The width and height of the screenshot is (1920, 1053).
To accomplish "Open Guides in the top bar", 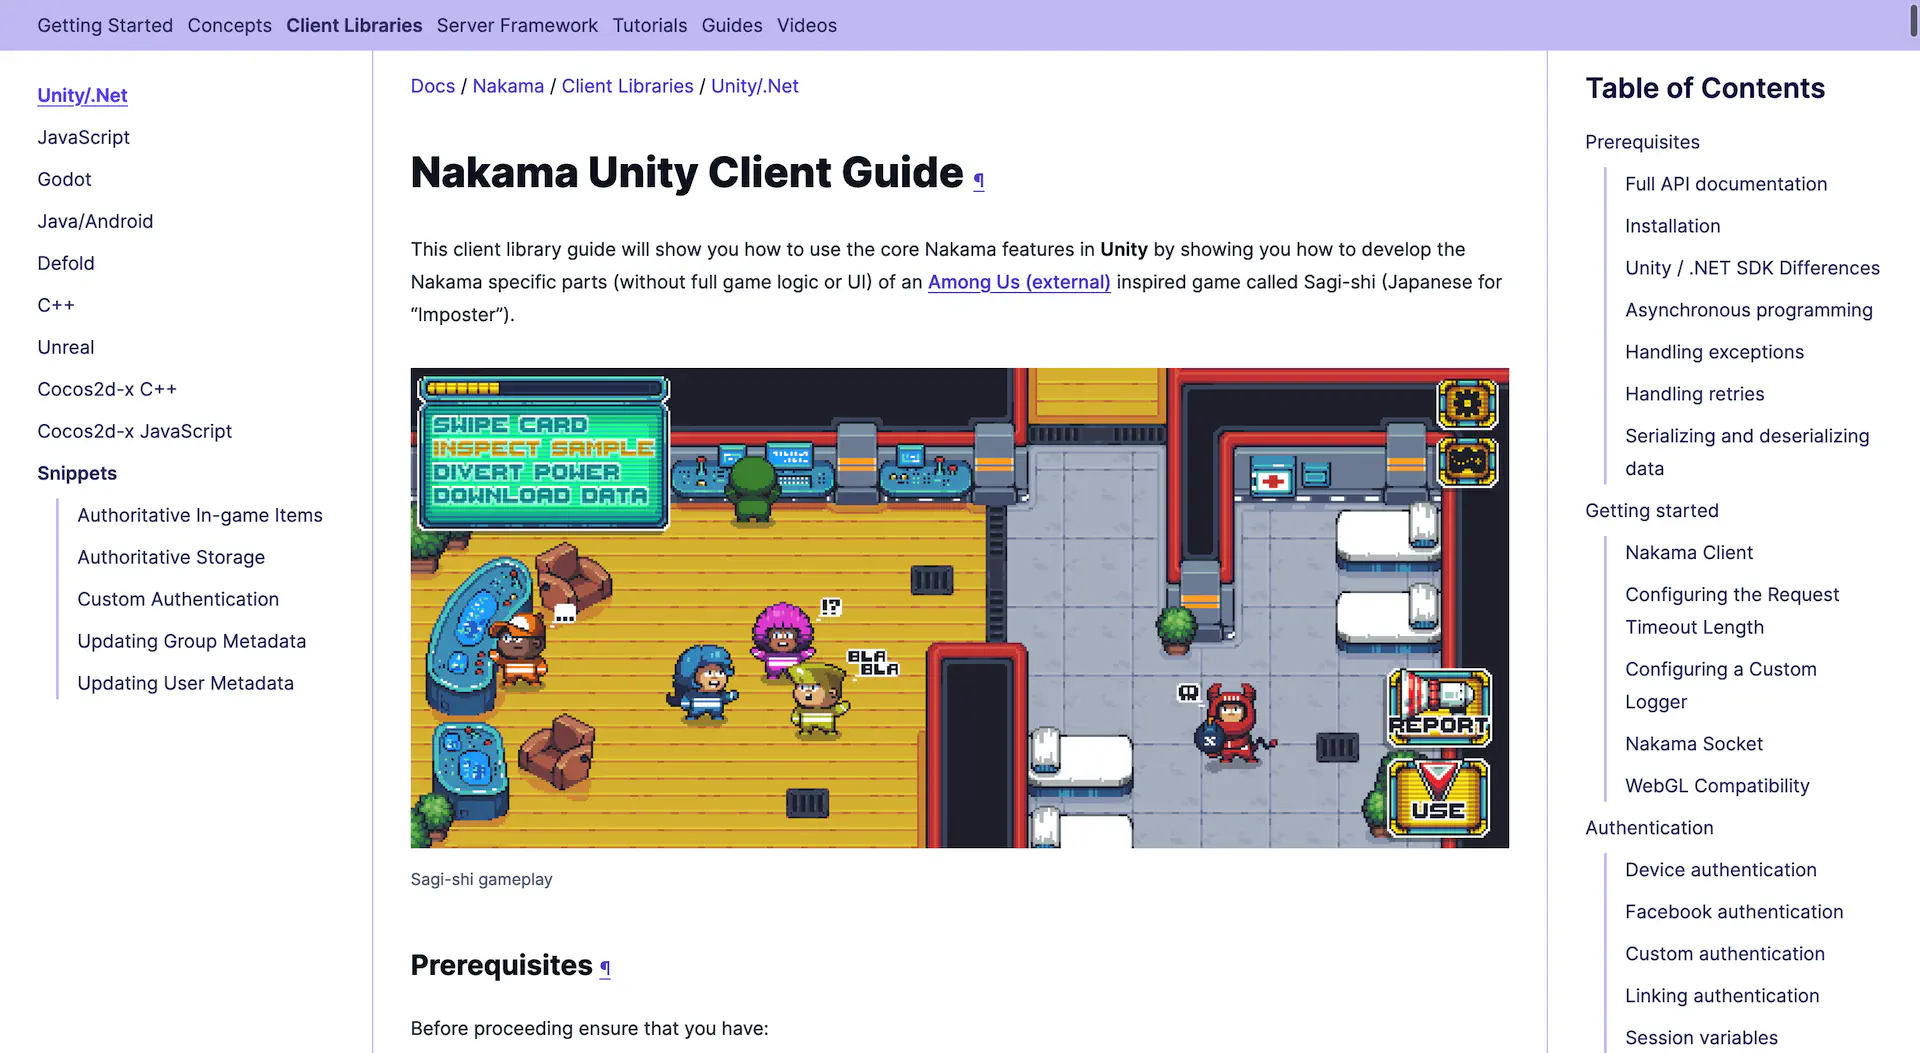I will click(x=732, y=25).
